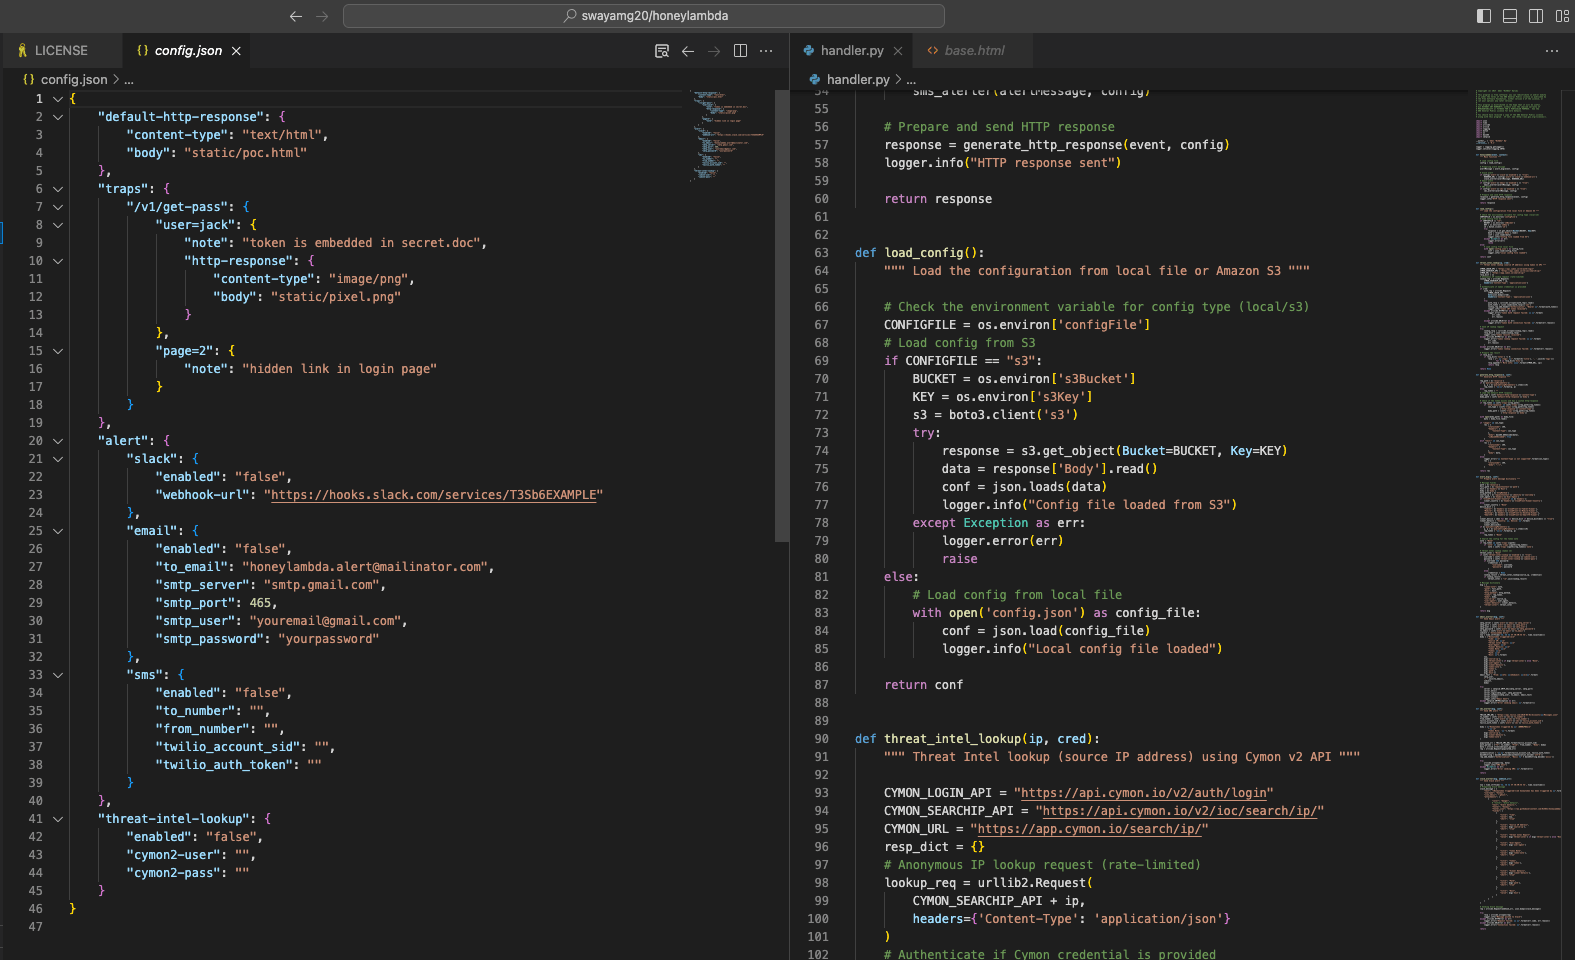Image resolution: width=1575 pixels, height=960 pixels.
Task: Open preview changes icon in left editor
Action: [662, 51]
